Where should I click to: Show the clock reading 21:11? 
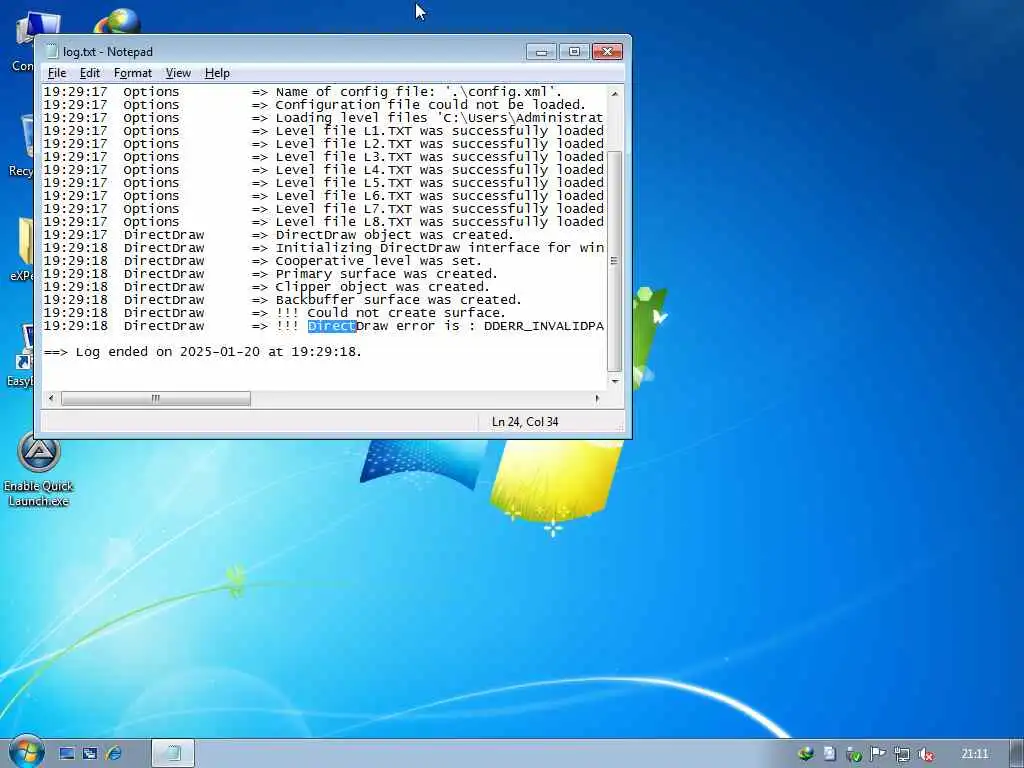[x=974, y=754]
